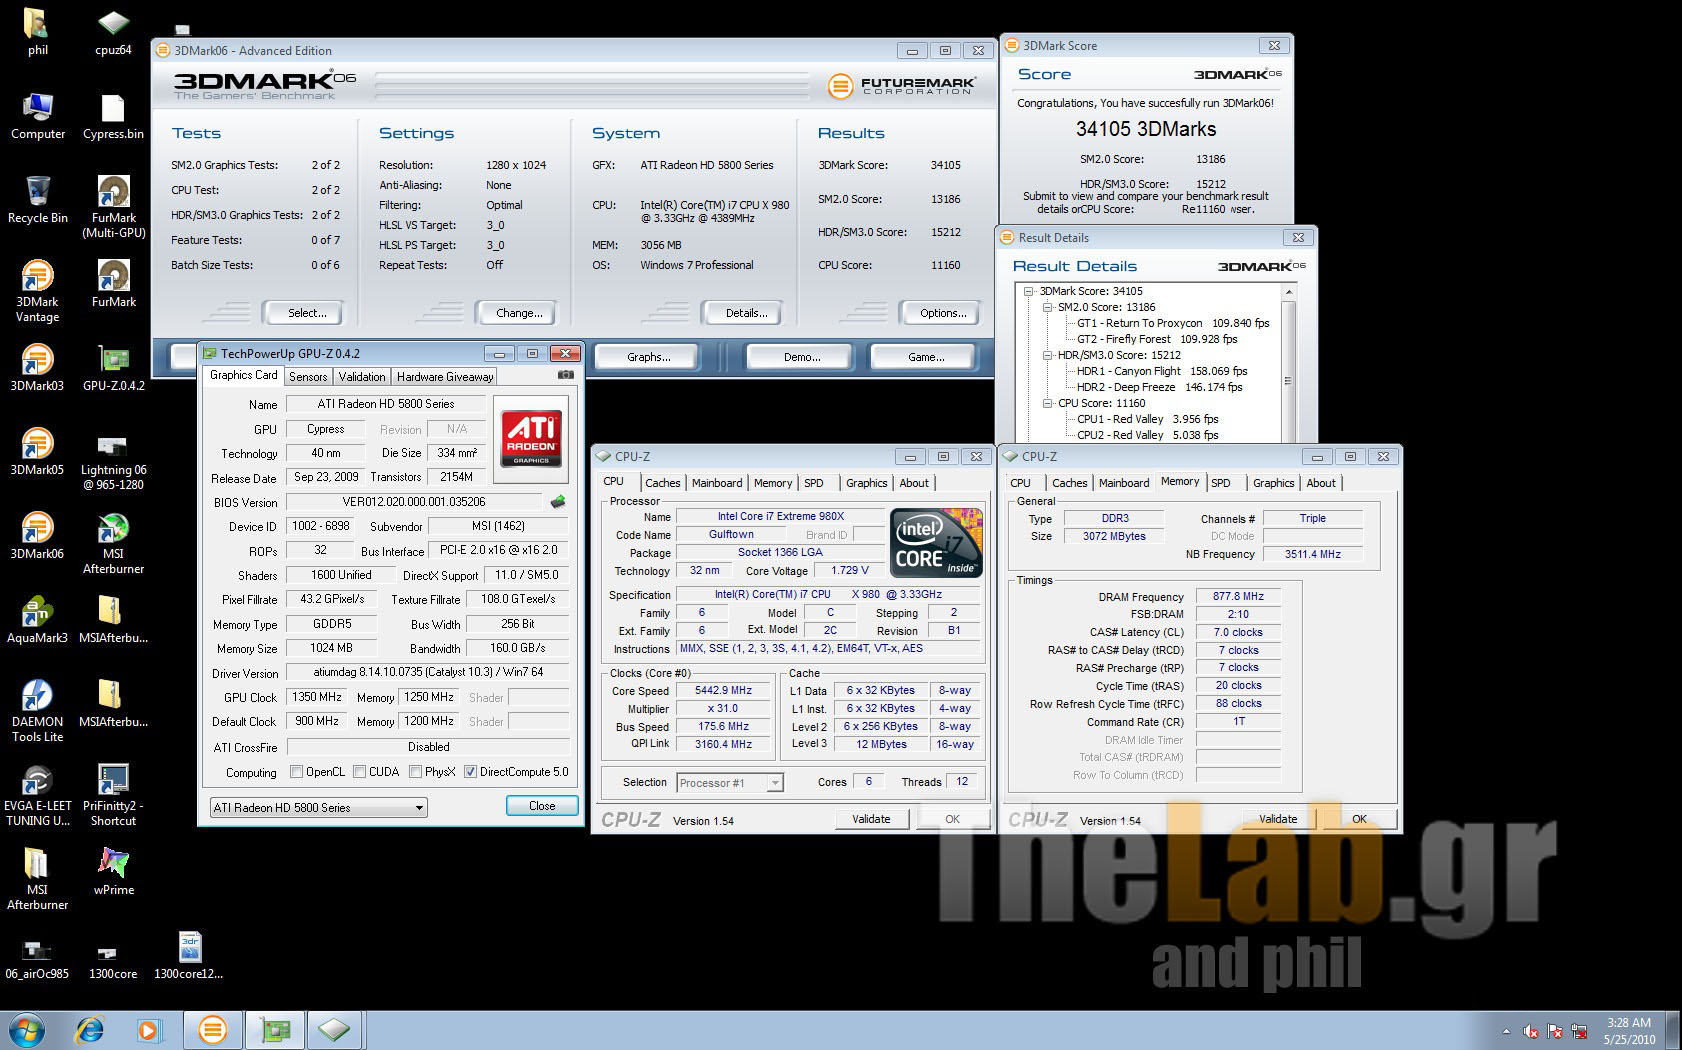This screenshot has height=1050, width=1682.
Task: Open the 3DMark Vantage desktop icon
Action: pos(37,277)
